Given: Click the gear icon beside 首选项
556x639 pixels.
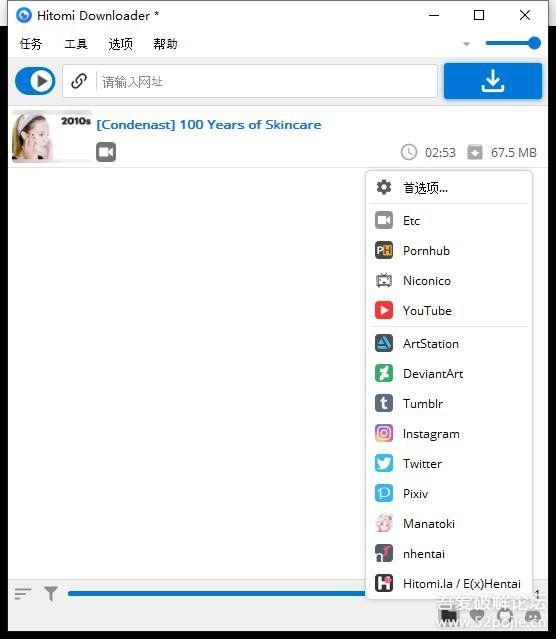Looking at the screenshot, I should (x=384, y=187).
